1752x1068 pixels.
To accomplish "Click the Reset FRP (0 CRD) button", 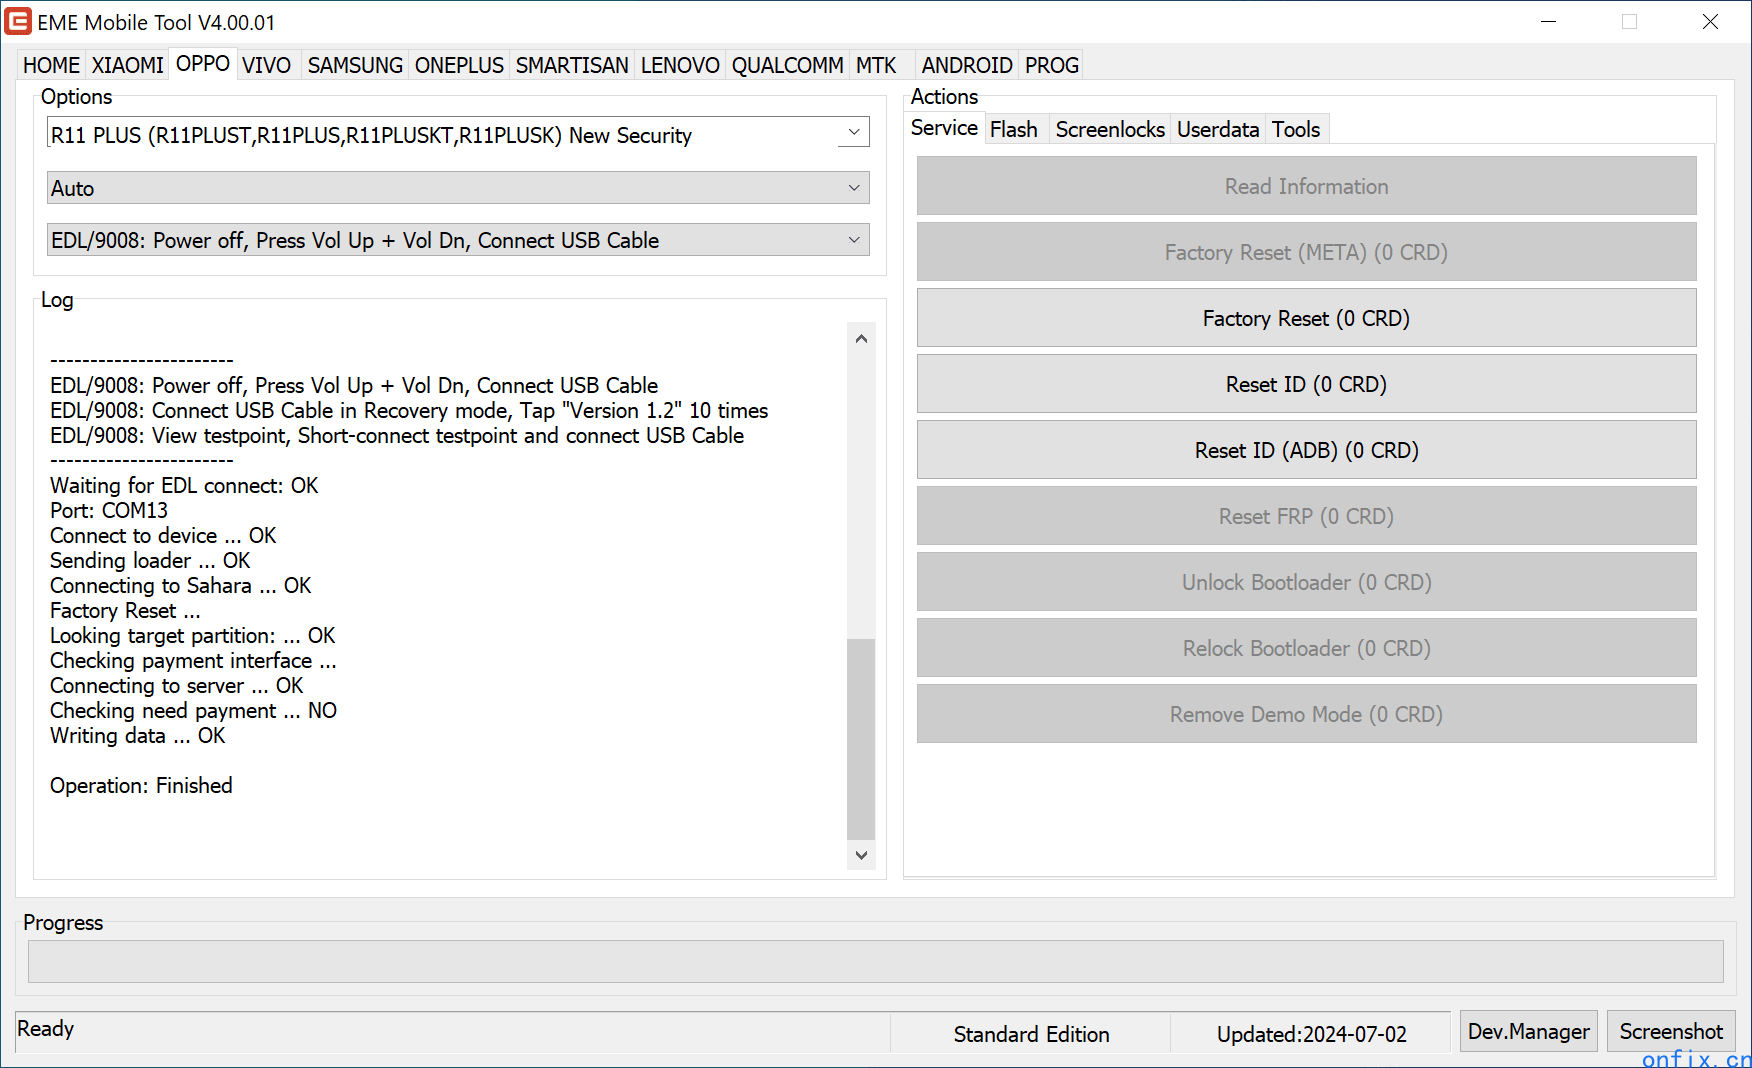I will (x=1306, y=516).
